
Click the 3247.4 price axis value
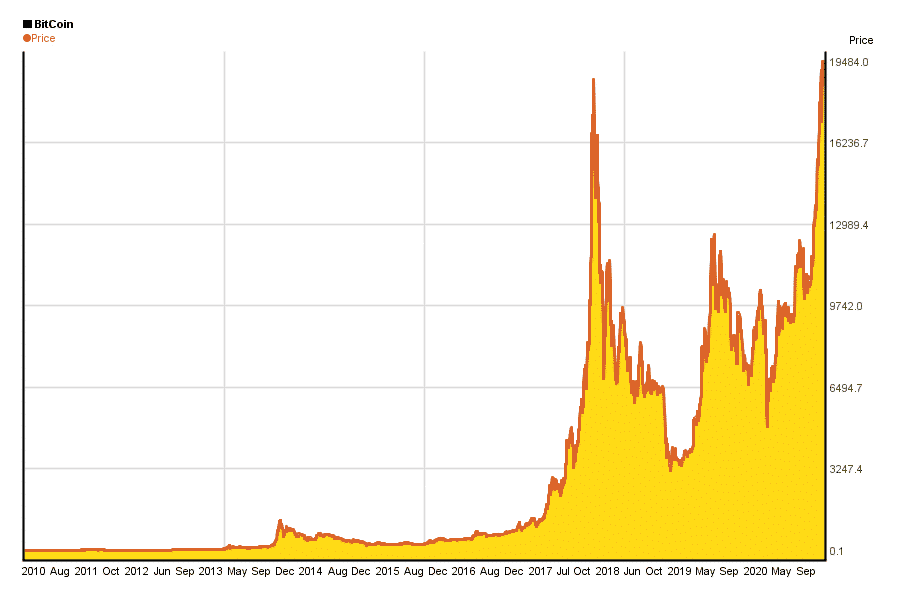point(846,469)
